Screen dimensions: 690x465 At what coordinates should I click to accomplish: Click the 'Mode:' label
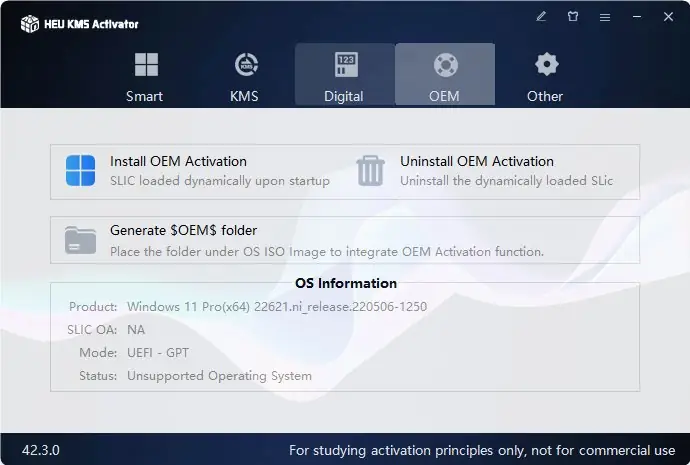tap(98, 353)
